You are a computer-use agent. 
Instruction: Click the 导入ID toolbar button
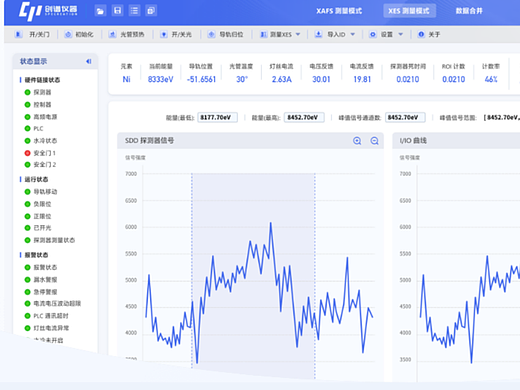330,34
